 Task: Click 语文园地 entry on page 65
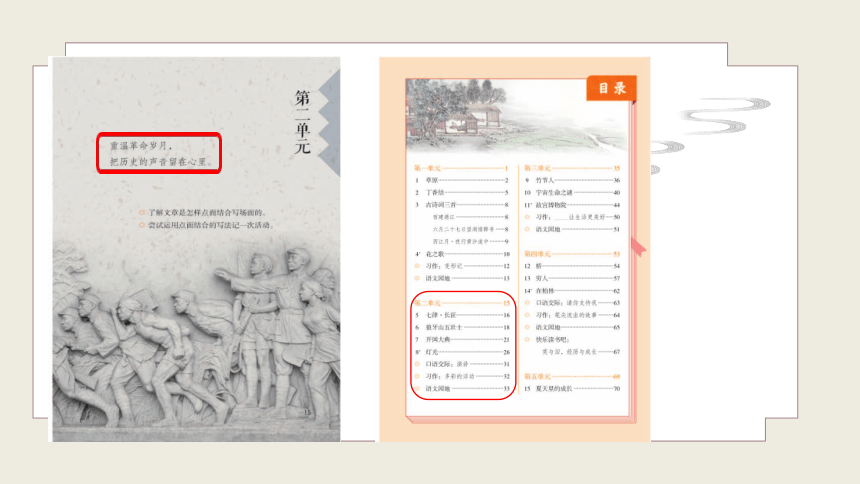572,327
